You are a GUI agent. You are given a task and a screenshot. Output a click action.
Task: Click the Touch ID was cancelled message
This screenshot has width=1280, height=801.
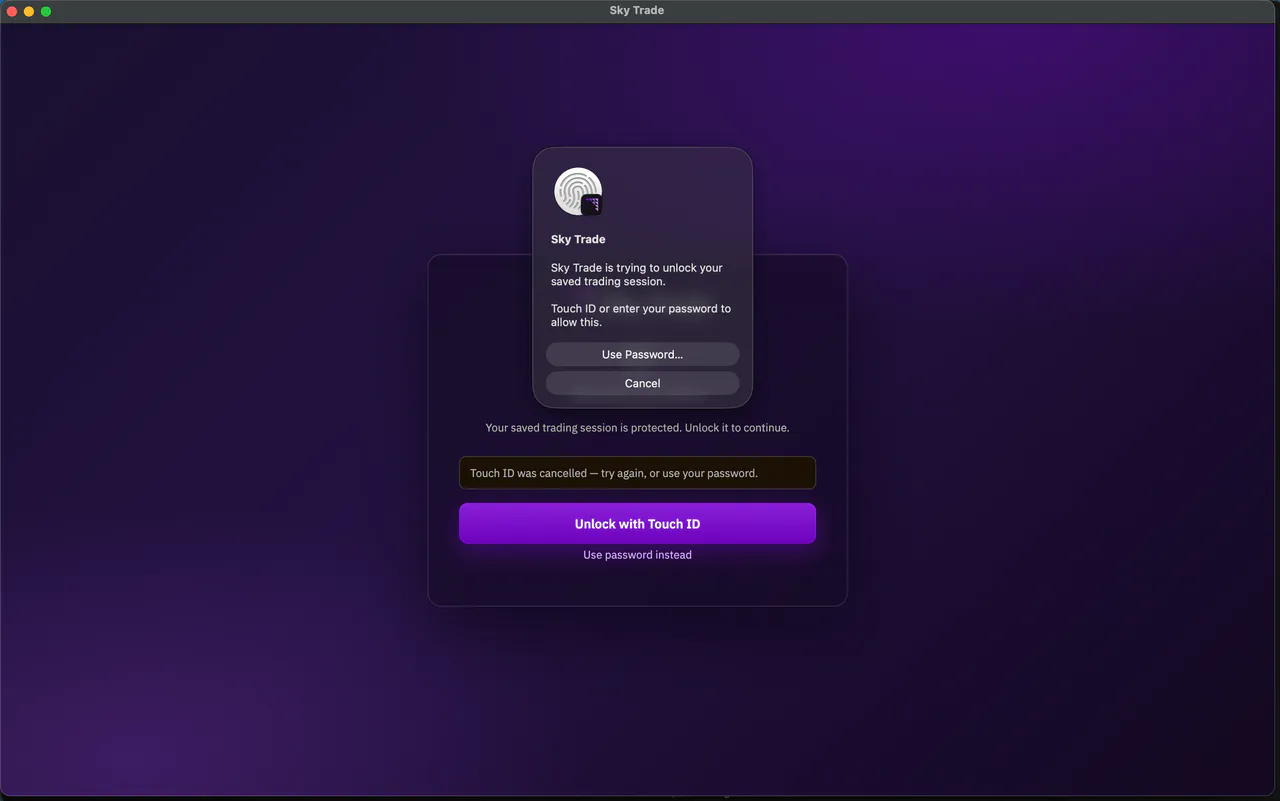[x=637, y=473]
